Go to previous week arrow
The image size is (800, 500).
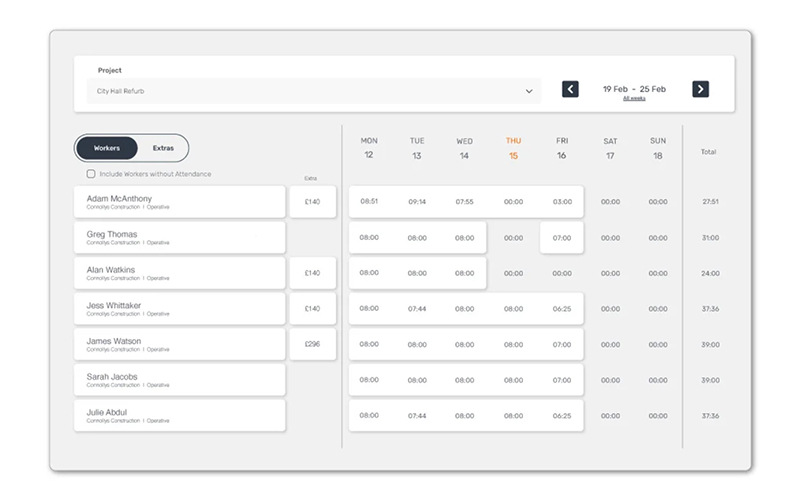(570, 89)
